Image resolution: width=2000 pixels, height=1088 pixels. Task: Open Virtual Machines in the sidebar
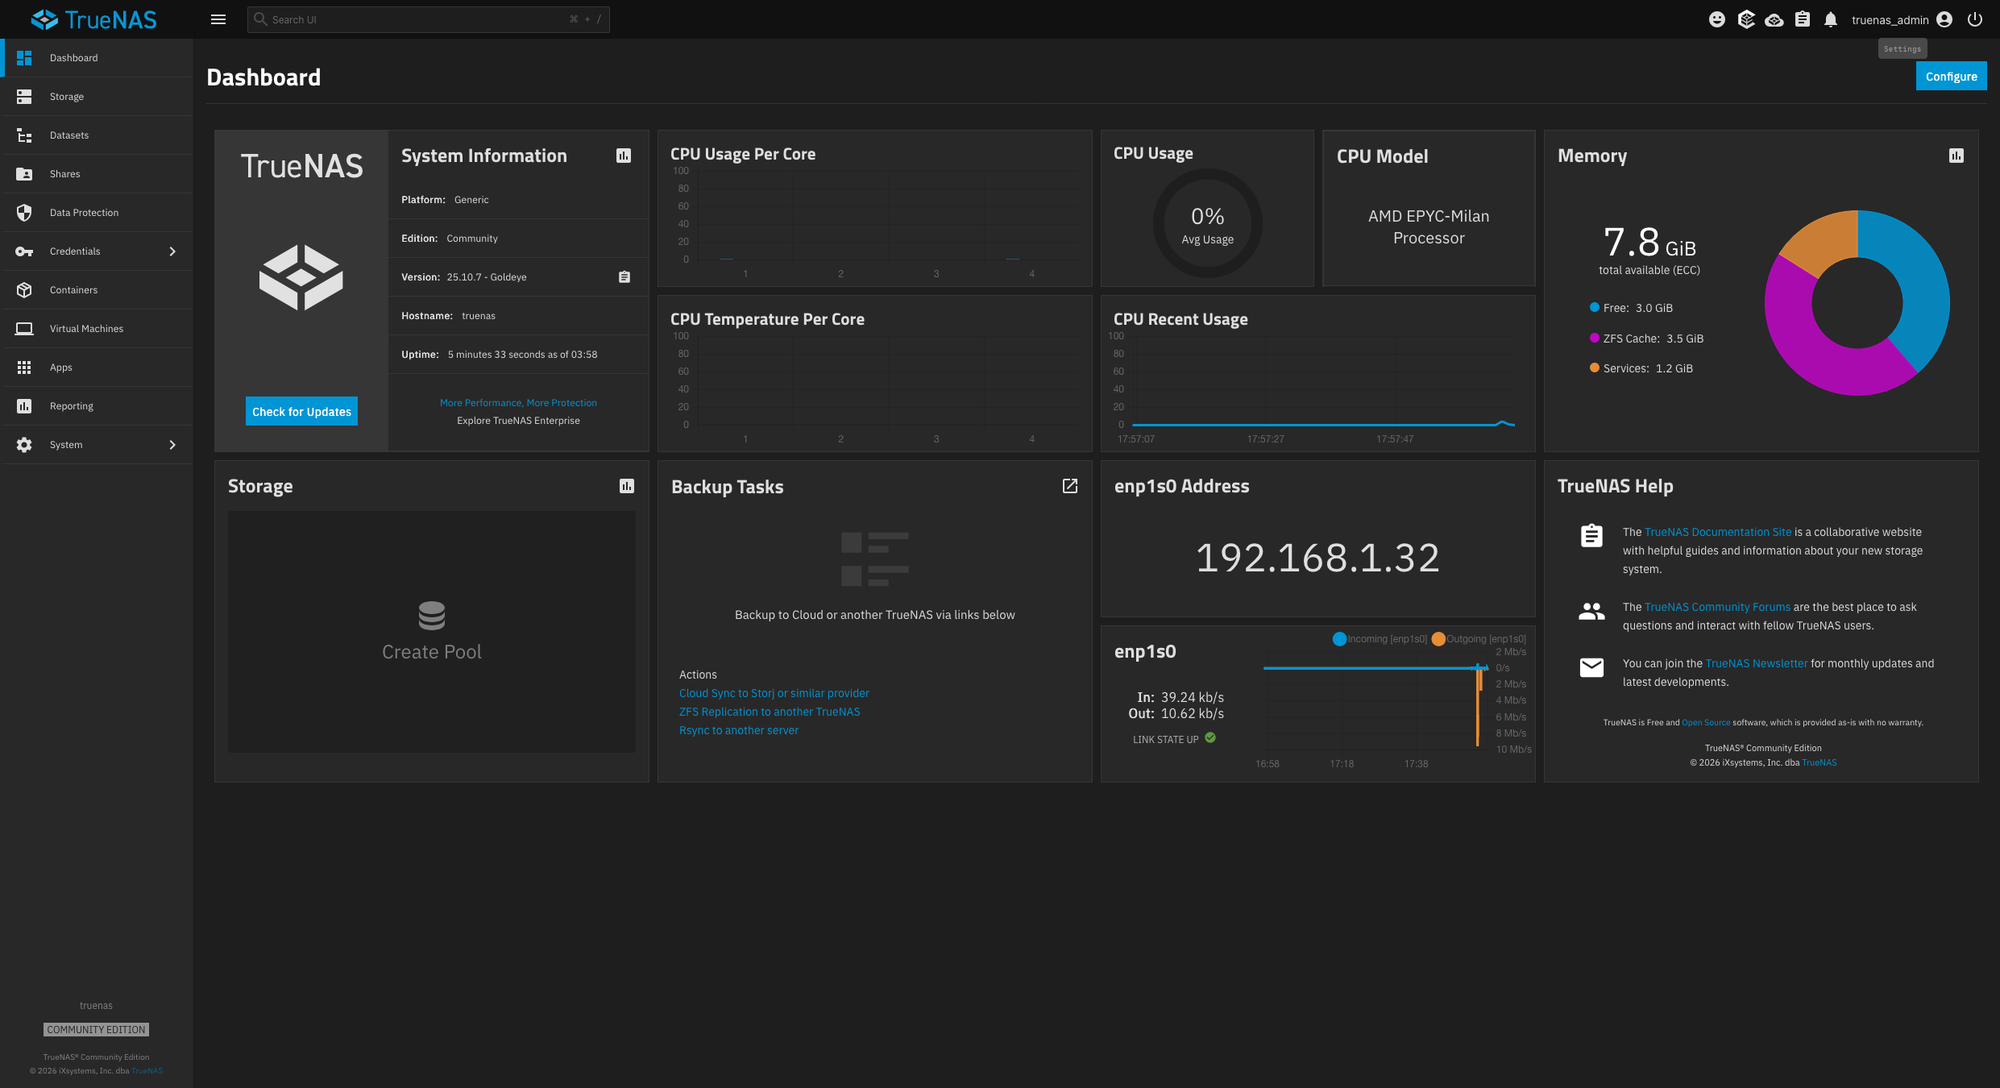coord(97,329)
